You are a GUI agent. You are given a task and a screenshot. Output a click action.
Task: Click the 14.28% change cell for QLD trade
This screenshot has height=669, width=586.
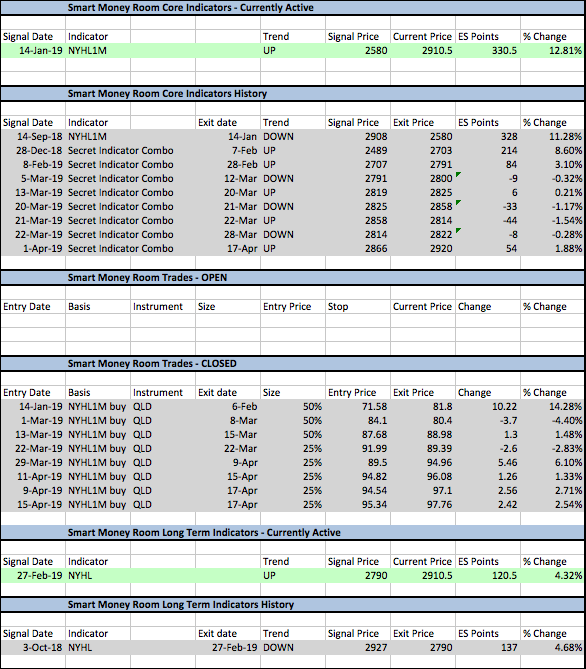pos(552,407)
